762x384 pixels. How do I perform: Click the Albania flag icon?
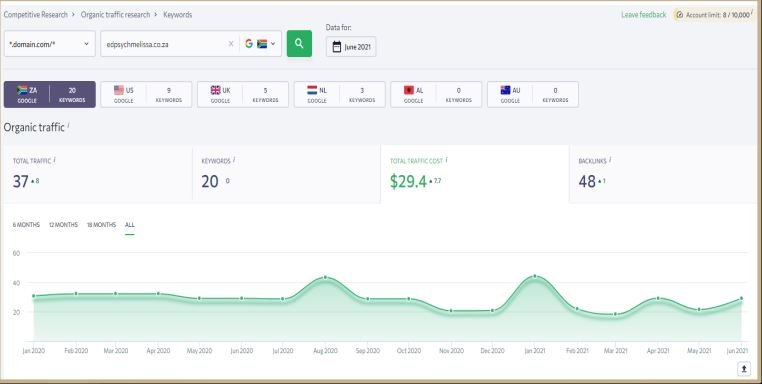tap(409, 90)
